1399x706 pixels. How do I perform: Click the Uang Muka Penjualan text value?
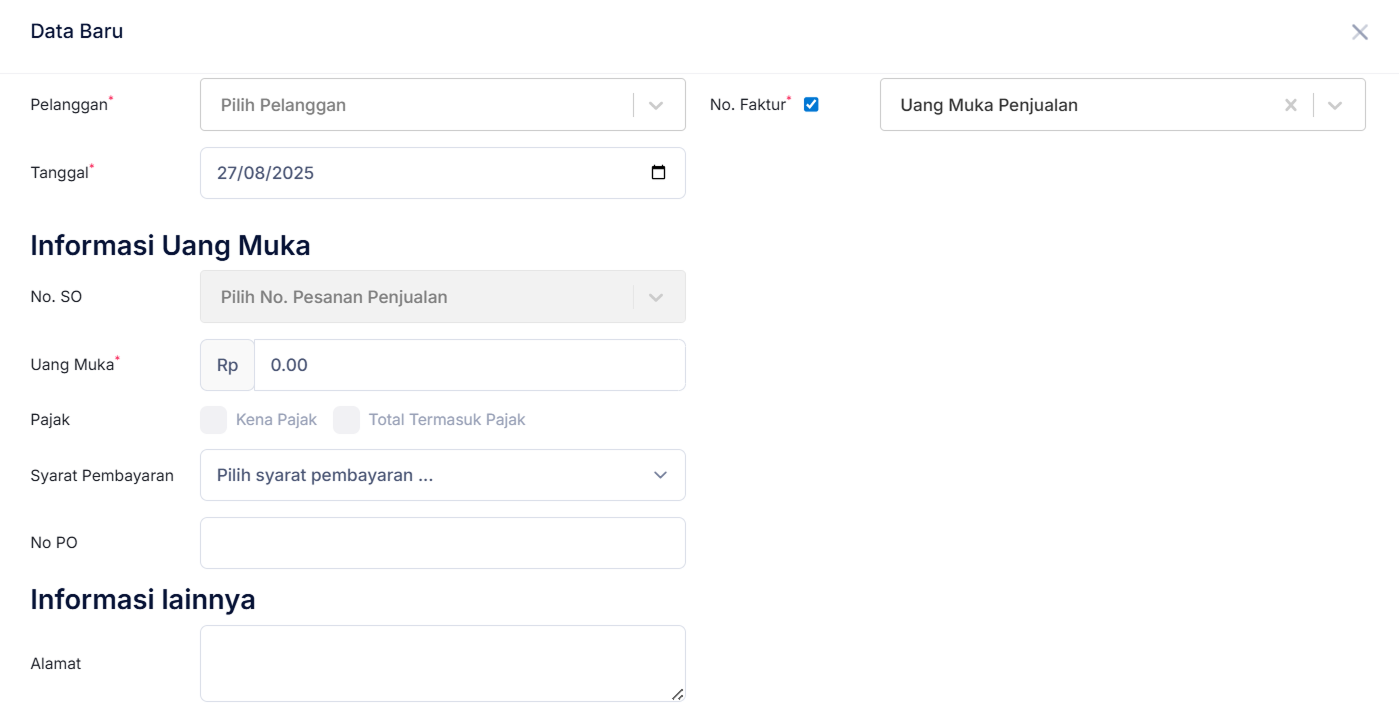tap(988, 105)
